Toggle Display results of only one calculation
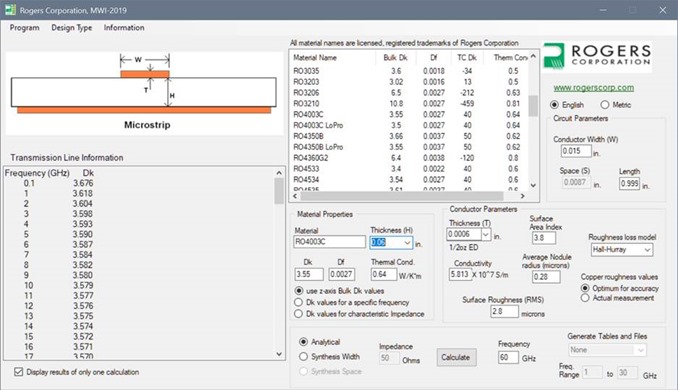 click(19, 372)
